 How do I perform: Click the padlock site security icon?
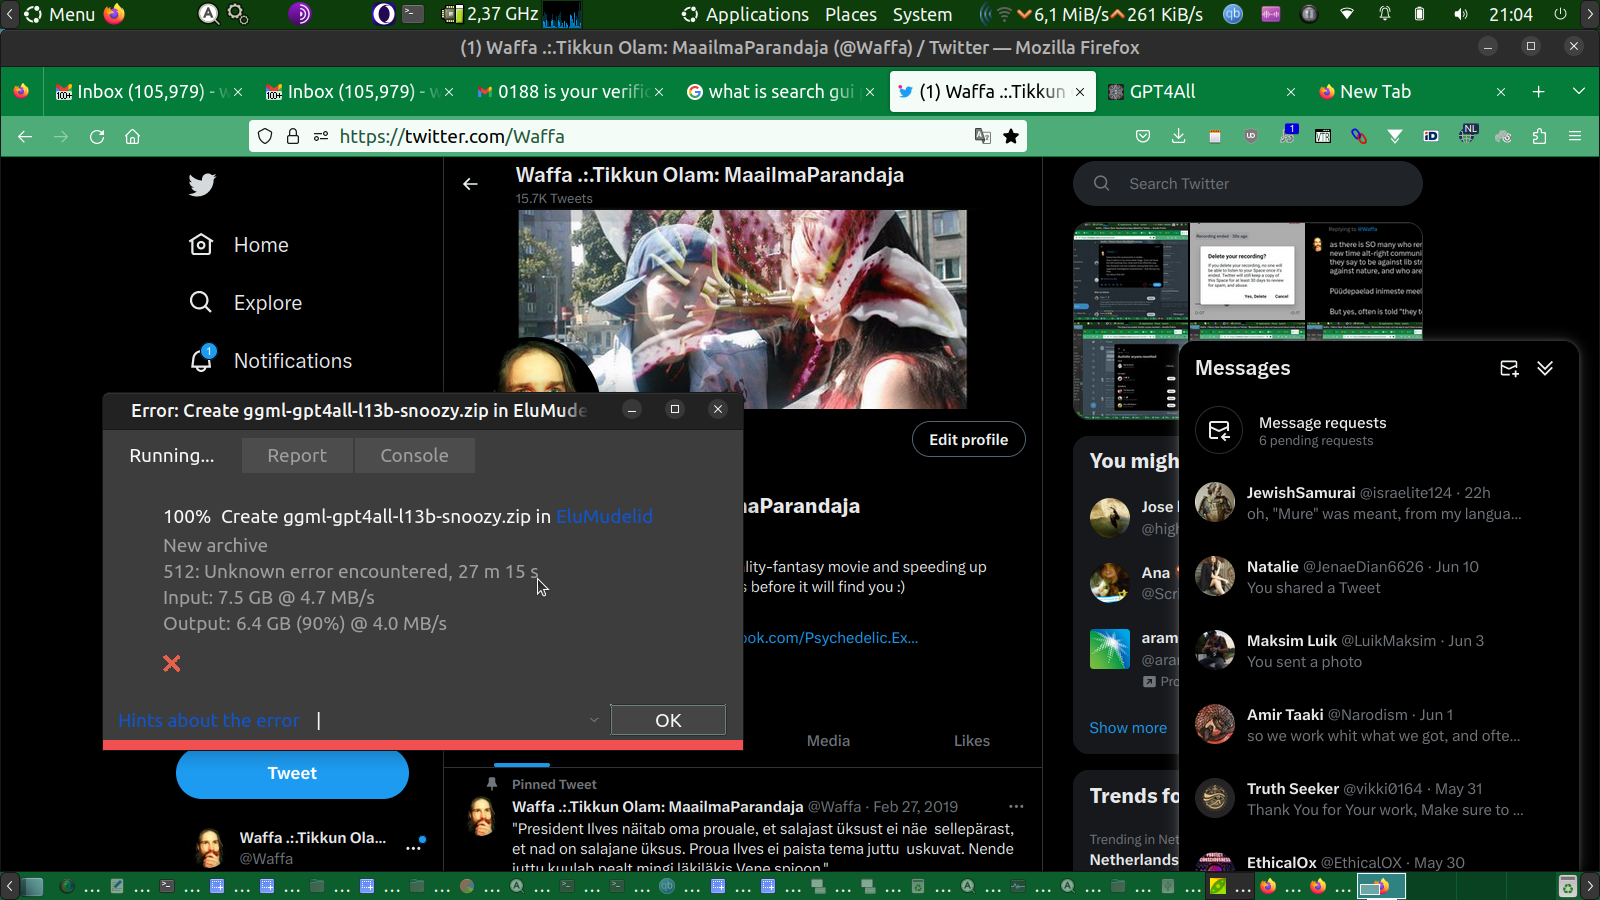(293, 136)
